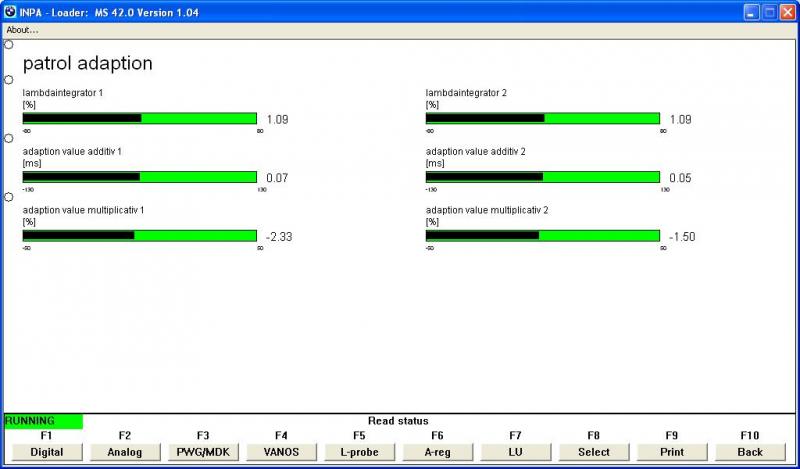Click the lambdaintegrator 1 bar gauge
Viewport: 800px width, 469px height.
pos(140,118)
